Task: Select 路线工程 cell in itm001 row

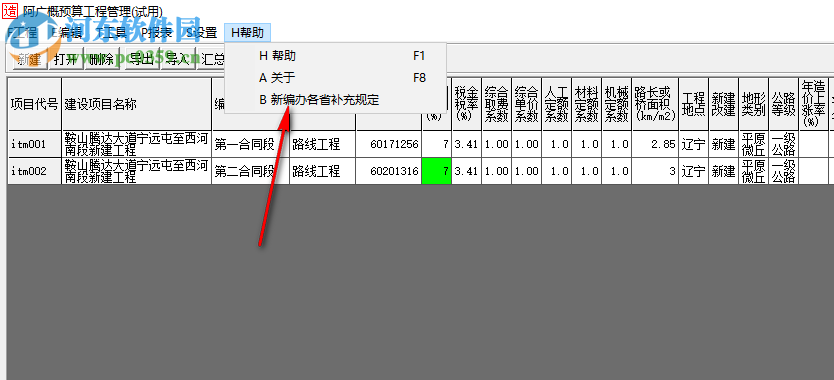Action: (323, 144)
